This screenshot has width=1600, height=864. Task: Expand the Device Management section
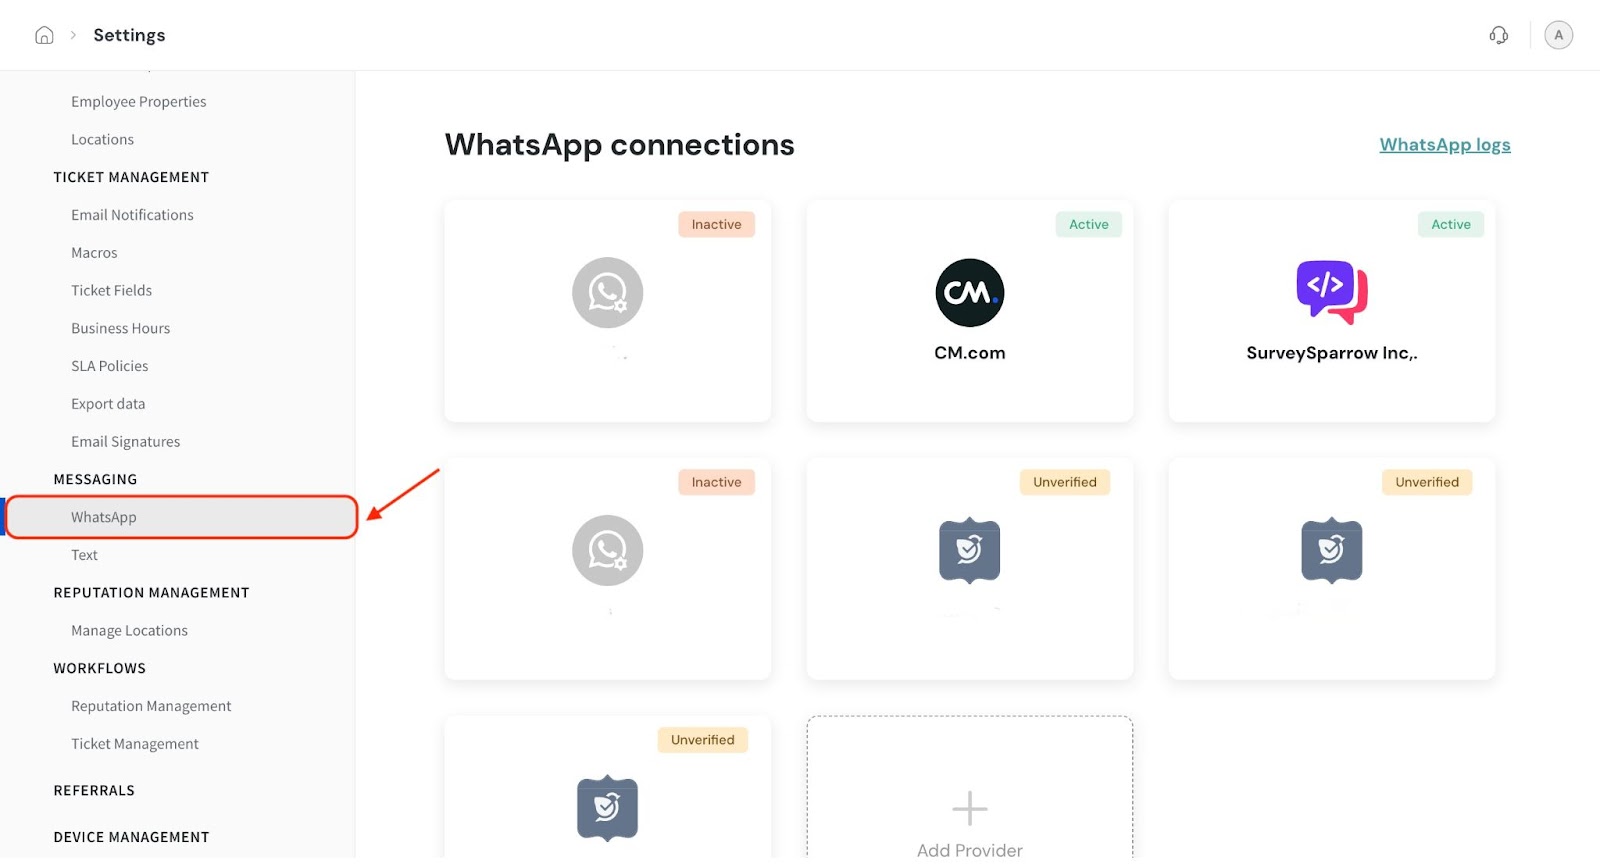click(x=131, y=837)
